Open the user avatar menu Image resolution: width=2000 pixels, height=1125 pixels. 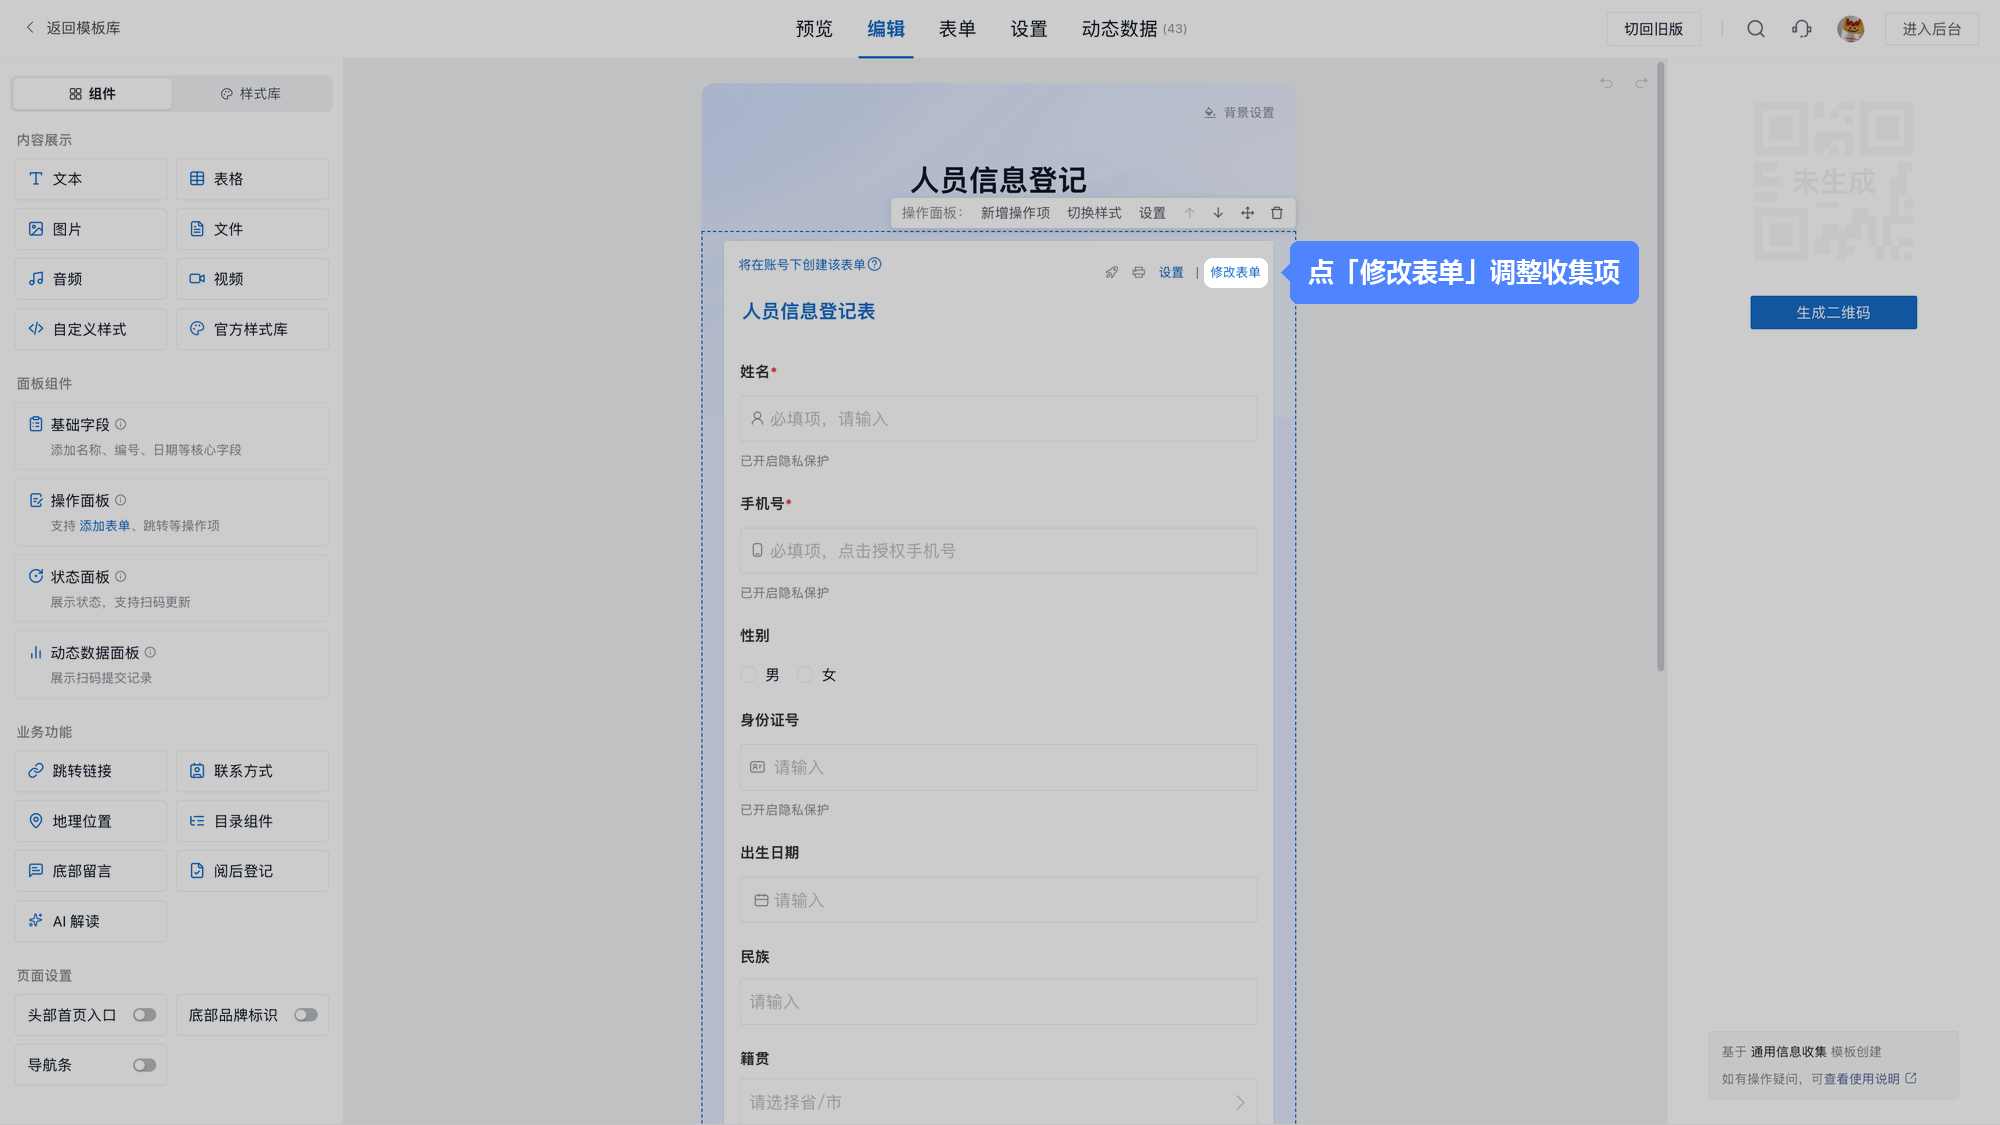coord(1851,29)
